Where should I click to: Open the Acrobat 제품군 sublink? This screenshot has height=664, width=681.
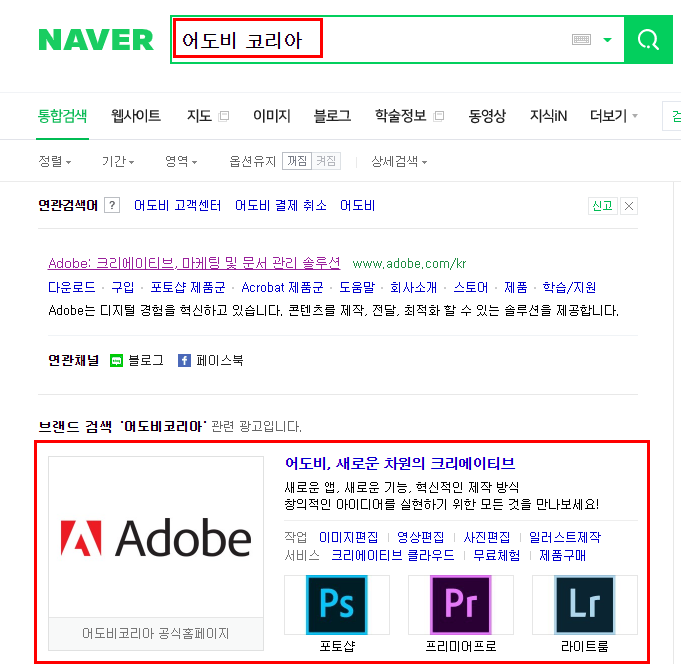click(282, 287)
